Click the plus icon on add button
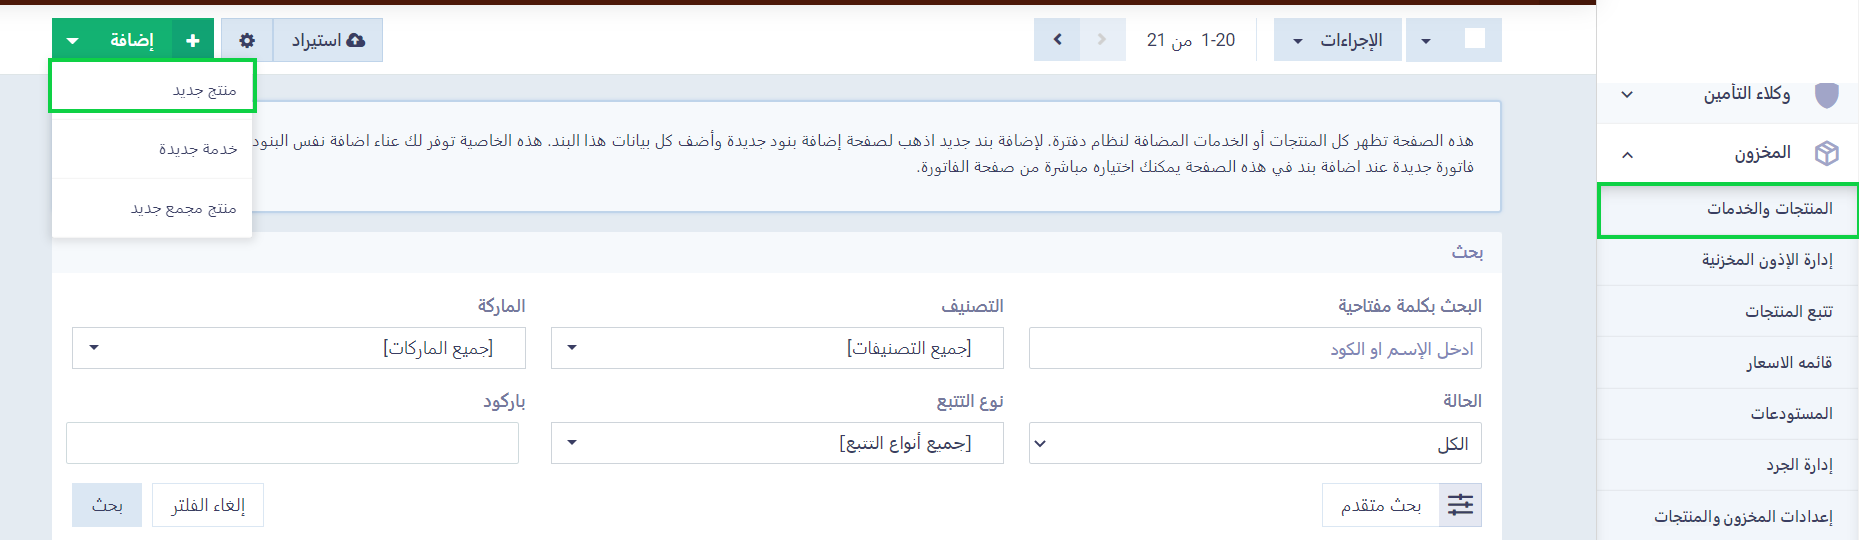 (x=193, y=40)
